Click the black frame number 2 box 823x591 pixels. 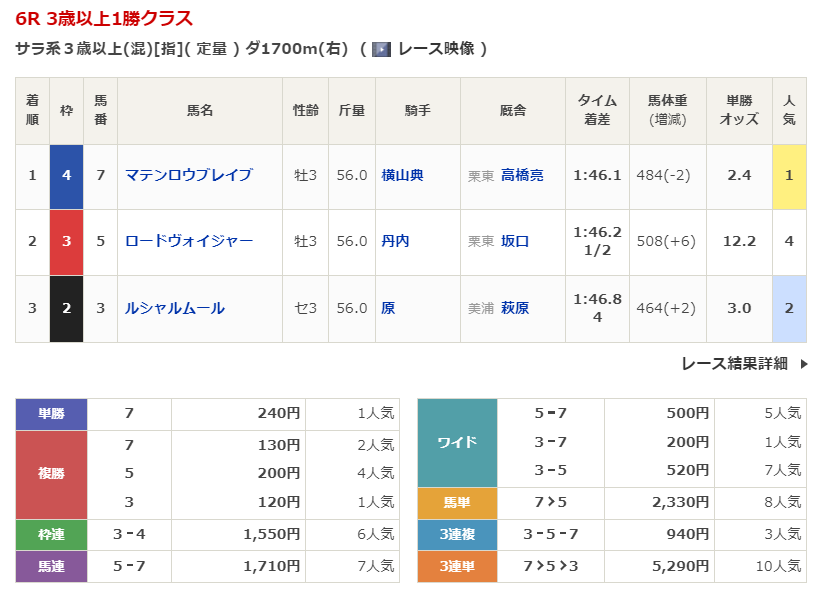[x=66, y=308]
